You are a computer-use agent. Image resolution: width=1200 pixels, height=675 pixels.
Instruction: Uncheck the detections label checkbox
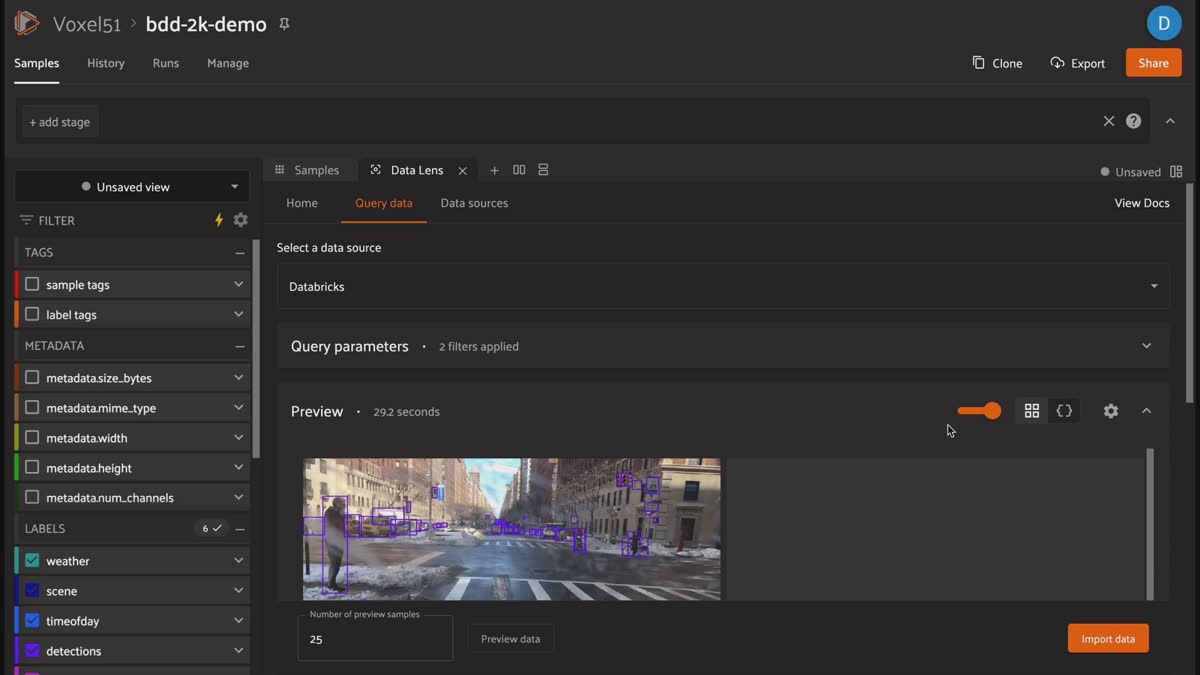point(32,650)
